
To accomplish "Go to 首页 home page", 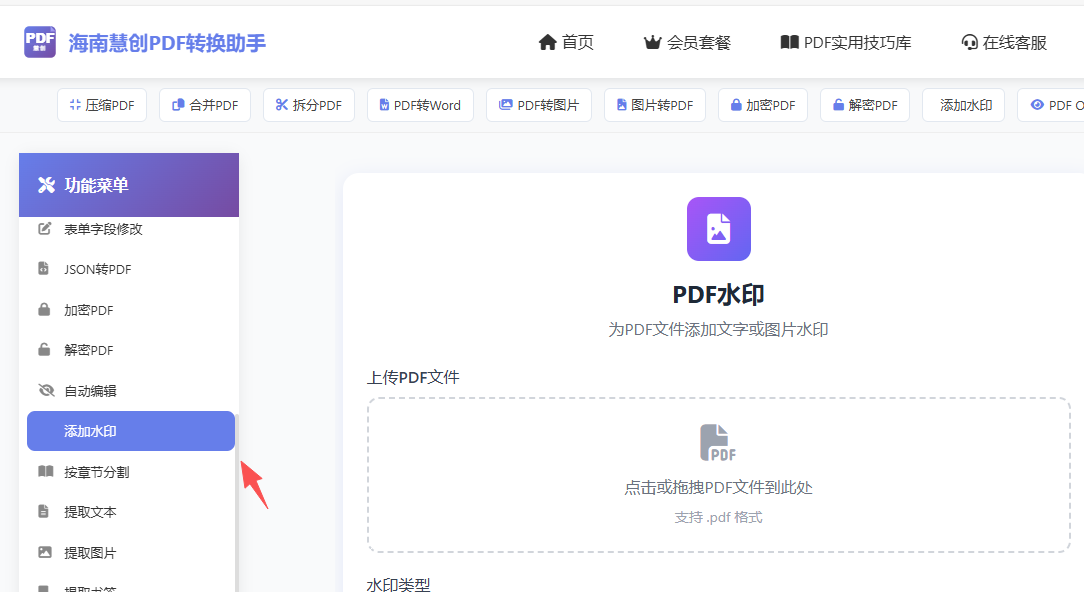I will 566,43.
